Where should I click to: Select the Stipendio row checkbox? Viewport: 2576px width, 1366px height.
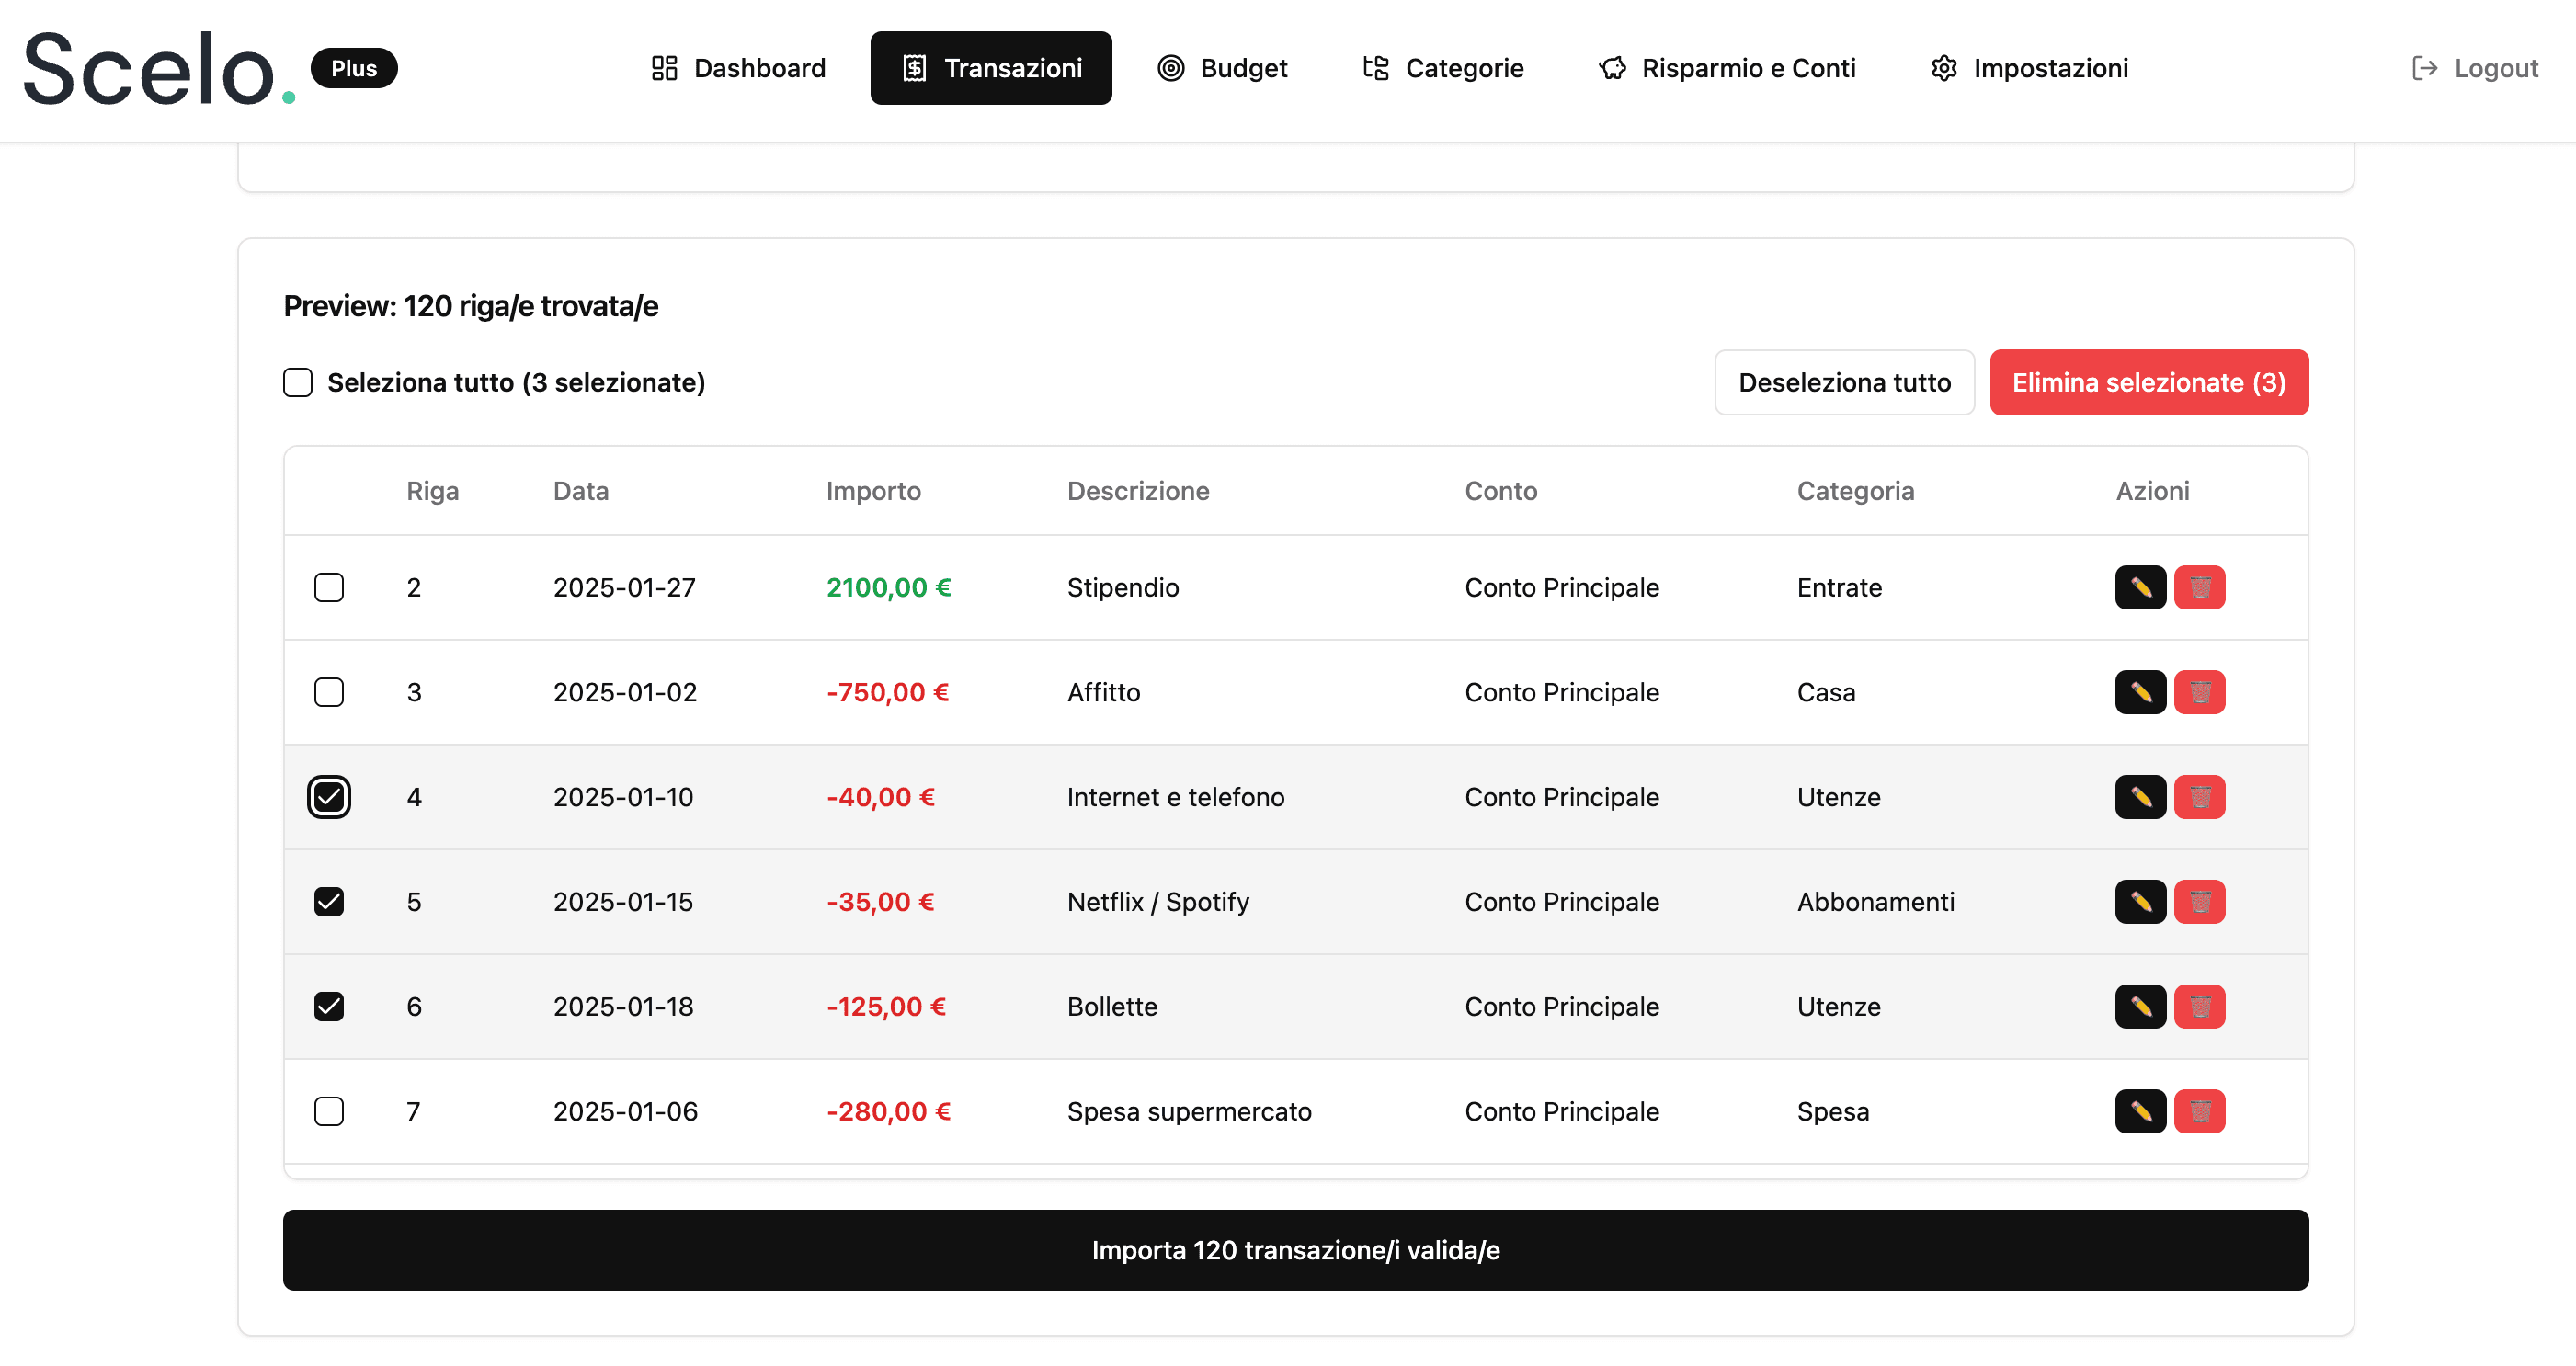coord(328,587)
